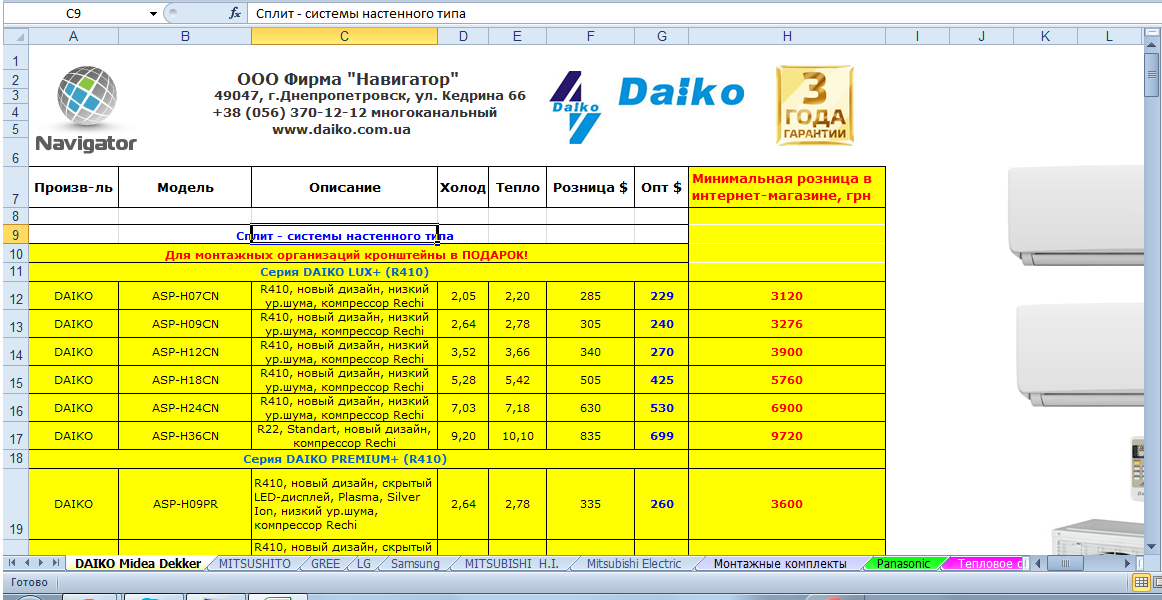Viewport: 1162px width, 600px height.
Task: Switch to Normal view in status bar
Action: tap(1143, 582)
